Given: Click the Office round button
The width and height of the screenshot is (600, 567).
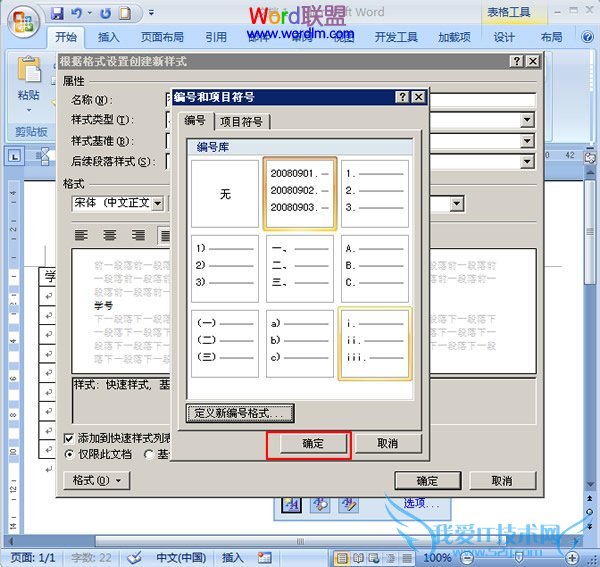Looking at the screenshot, I should (x=23, y=21).
